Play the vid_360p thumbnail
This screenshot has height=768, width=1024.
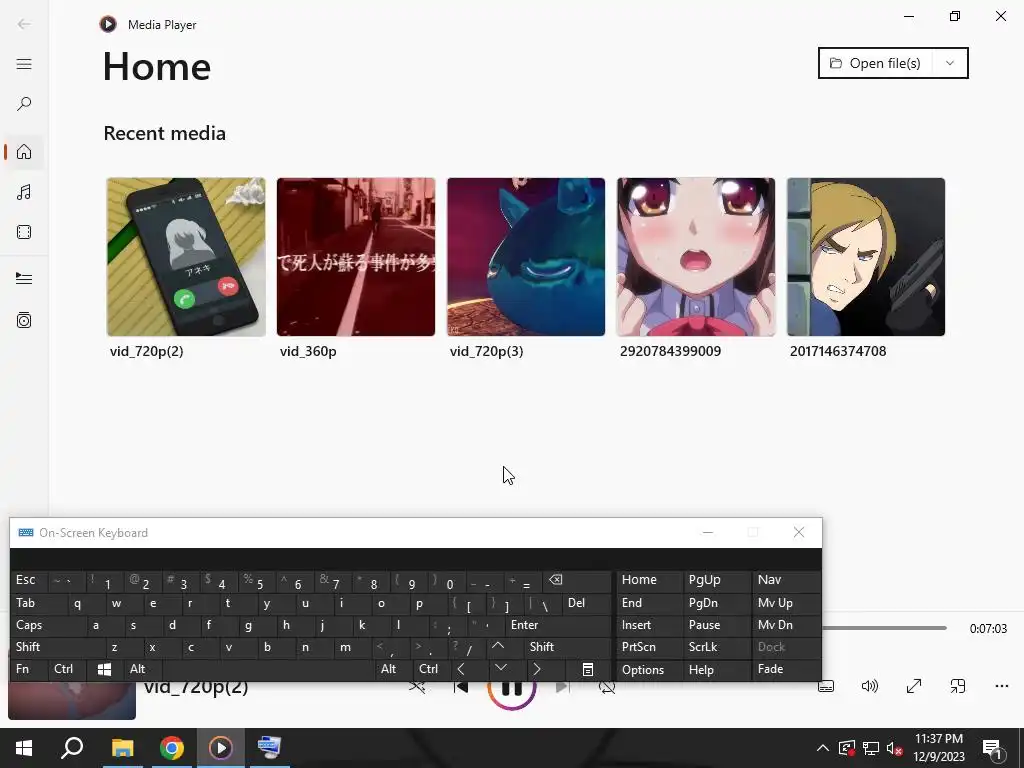point(356,257)
